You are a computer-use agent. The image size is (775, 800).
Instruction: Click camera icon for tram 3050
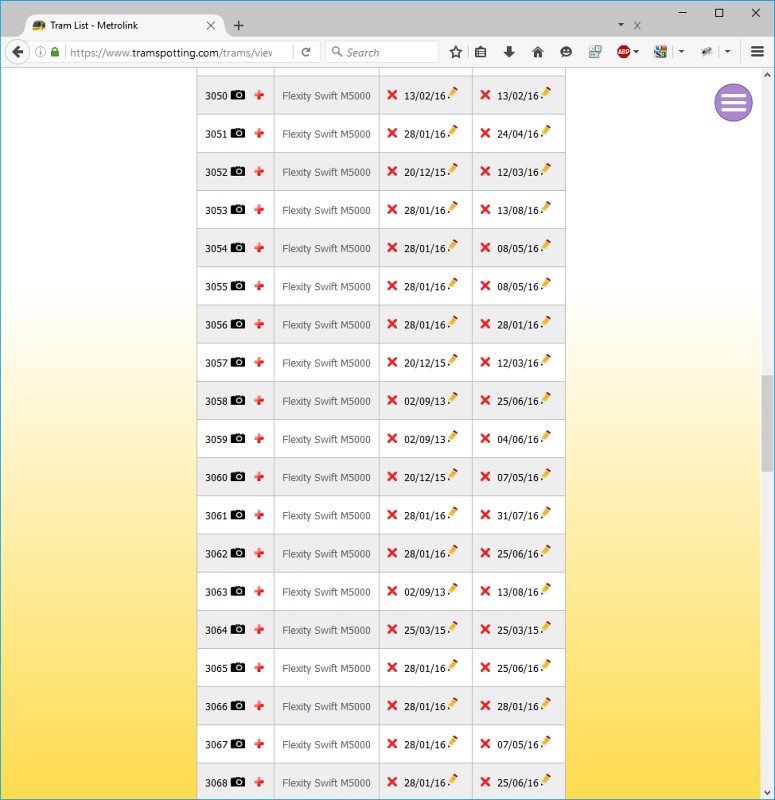[238, 95]
